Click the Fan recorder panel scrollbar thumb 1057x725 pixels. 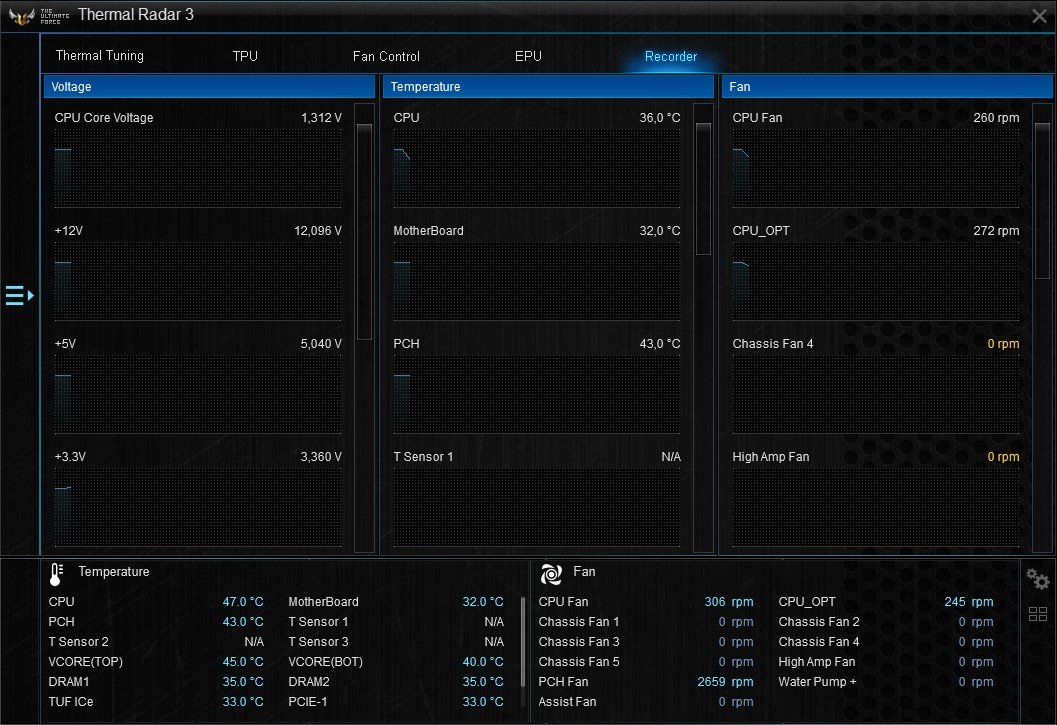click(x=1042, y=200)
